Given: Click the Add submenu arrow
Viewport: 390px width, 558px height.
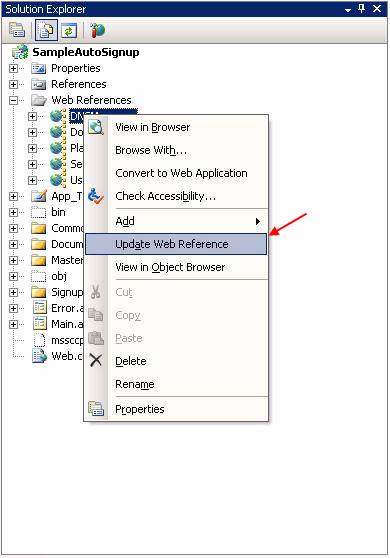Looking at the screenshot, I should click(x=258, y=221).
